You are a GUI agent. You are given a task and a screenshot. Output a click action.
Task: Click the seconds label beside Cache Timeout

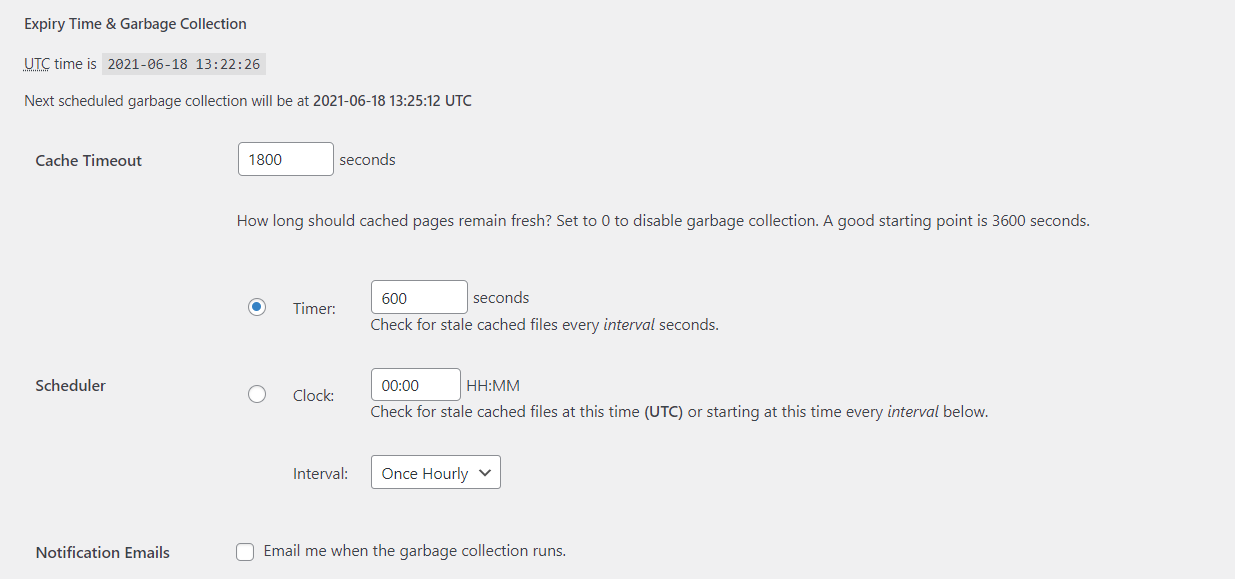point(366,159)
